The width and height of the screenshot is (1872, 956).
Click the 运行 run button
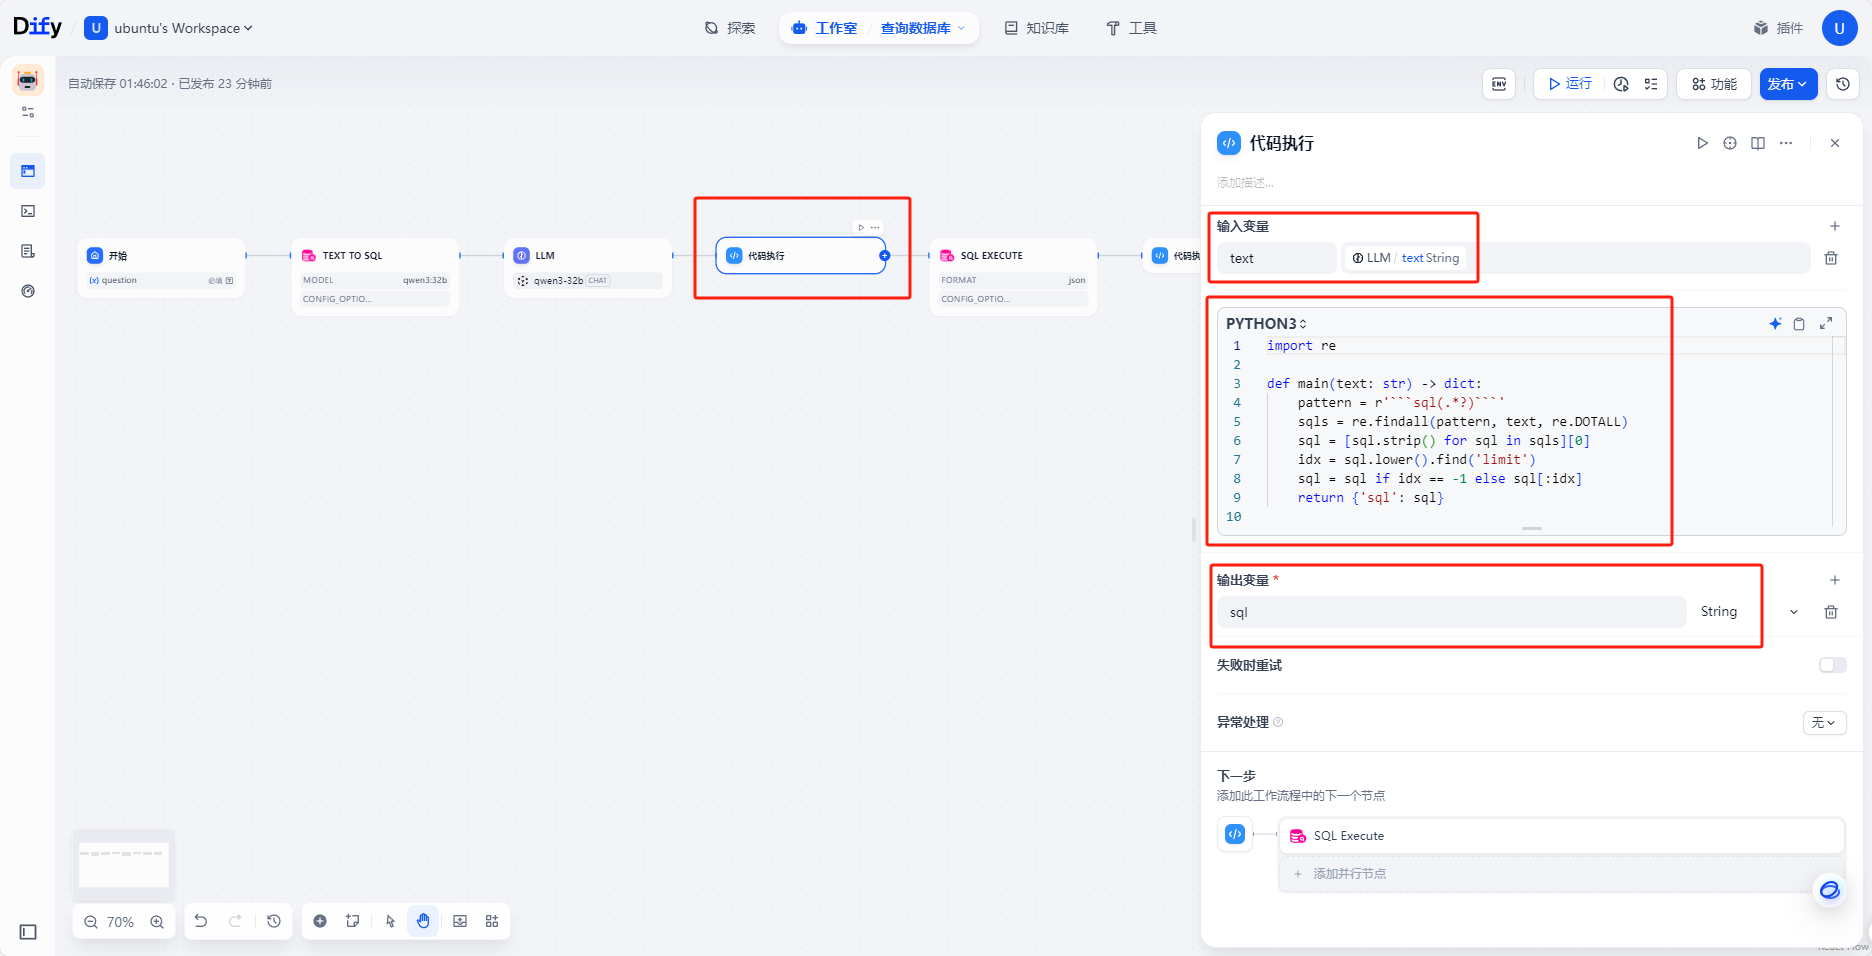[x=1570, y=84]
